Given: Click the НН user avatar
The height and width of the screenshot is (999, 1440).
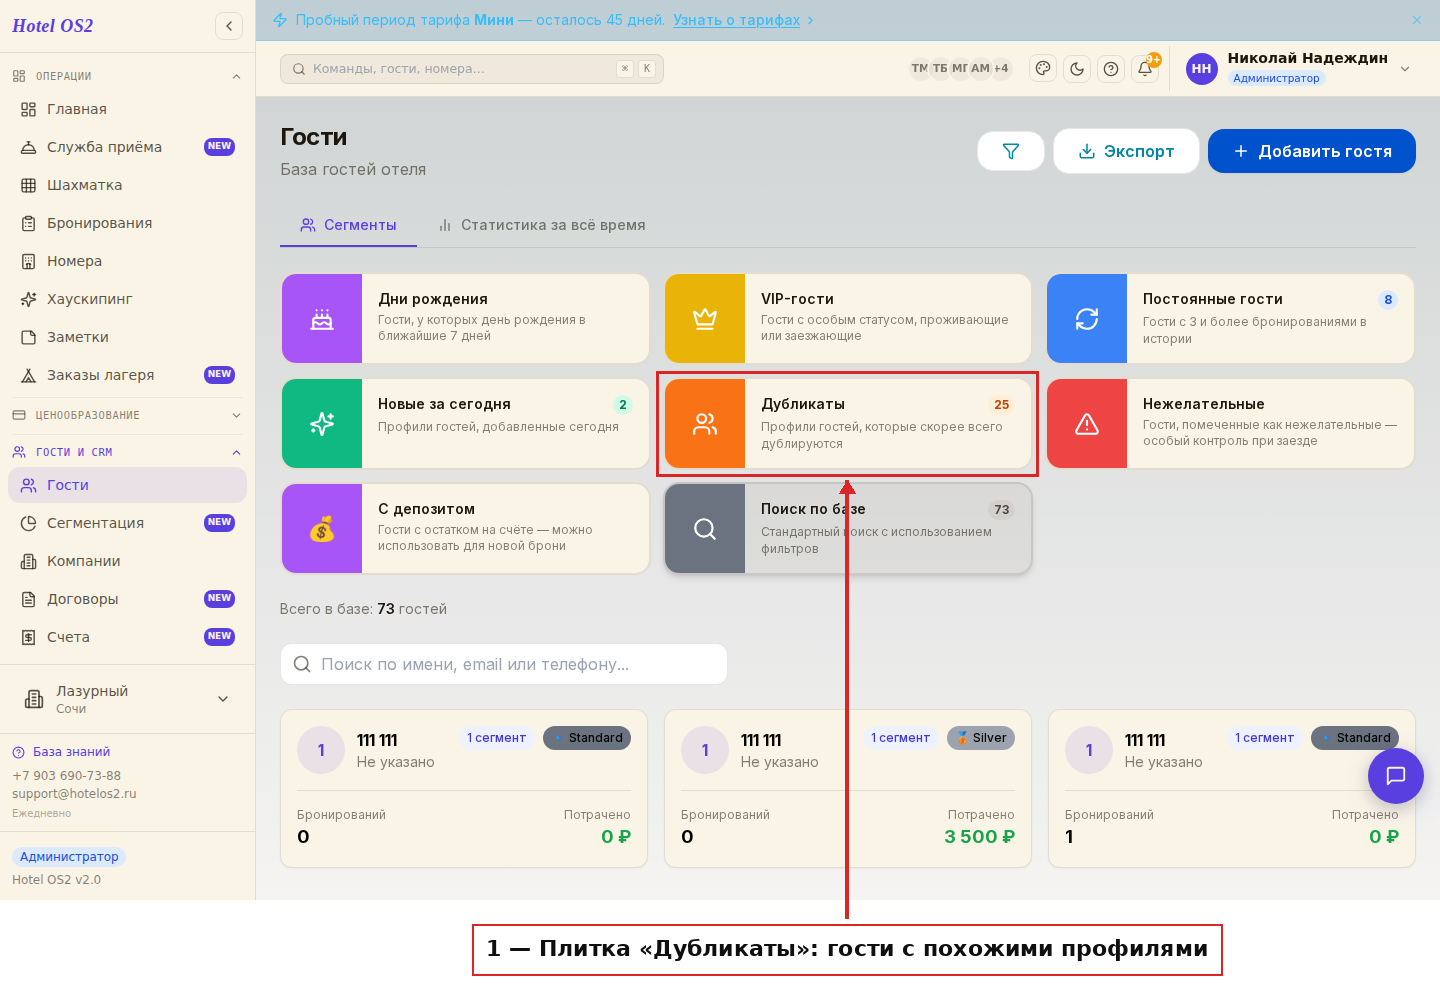Looking at the screenshot, I should (1202, 69).
